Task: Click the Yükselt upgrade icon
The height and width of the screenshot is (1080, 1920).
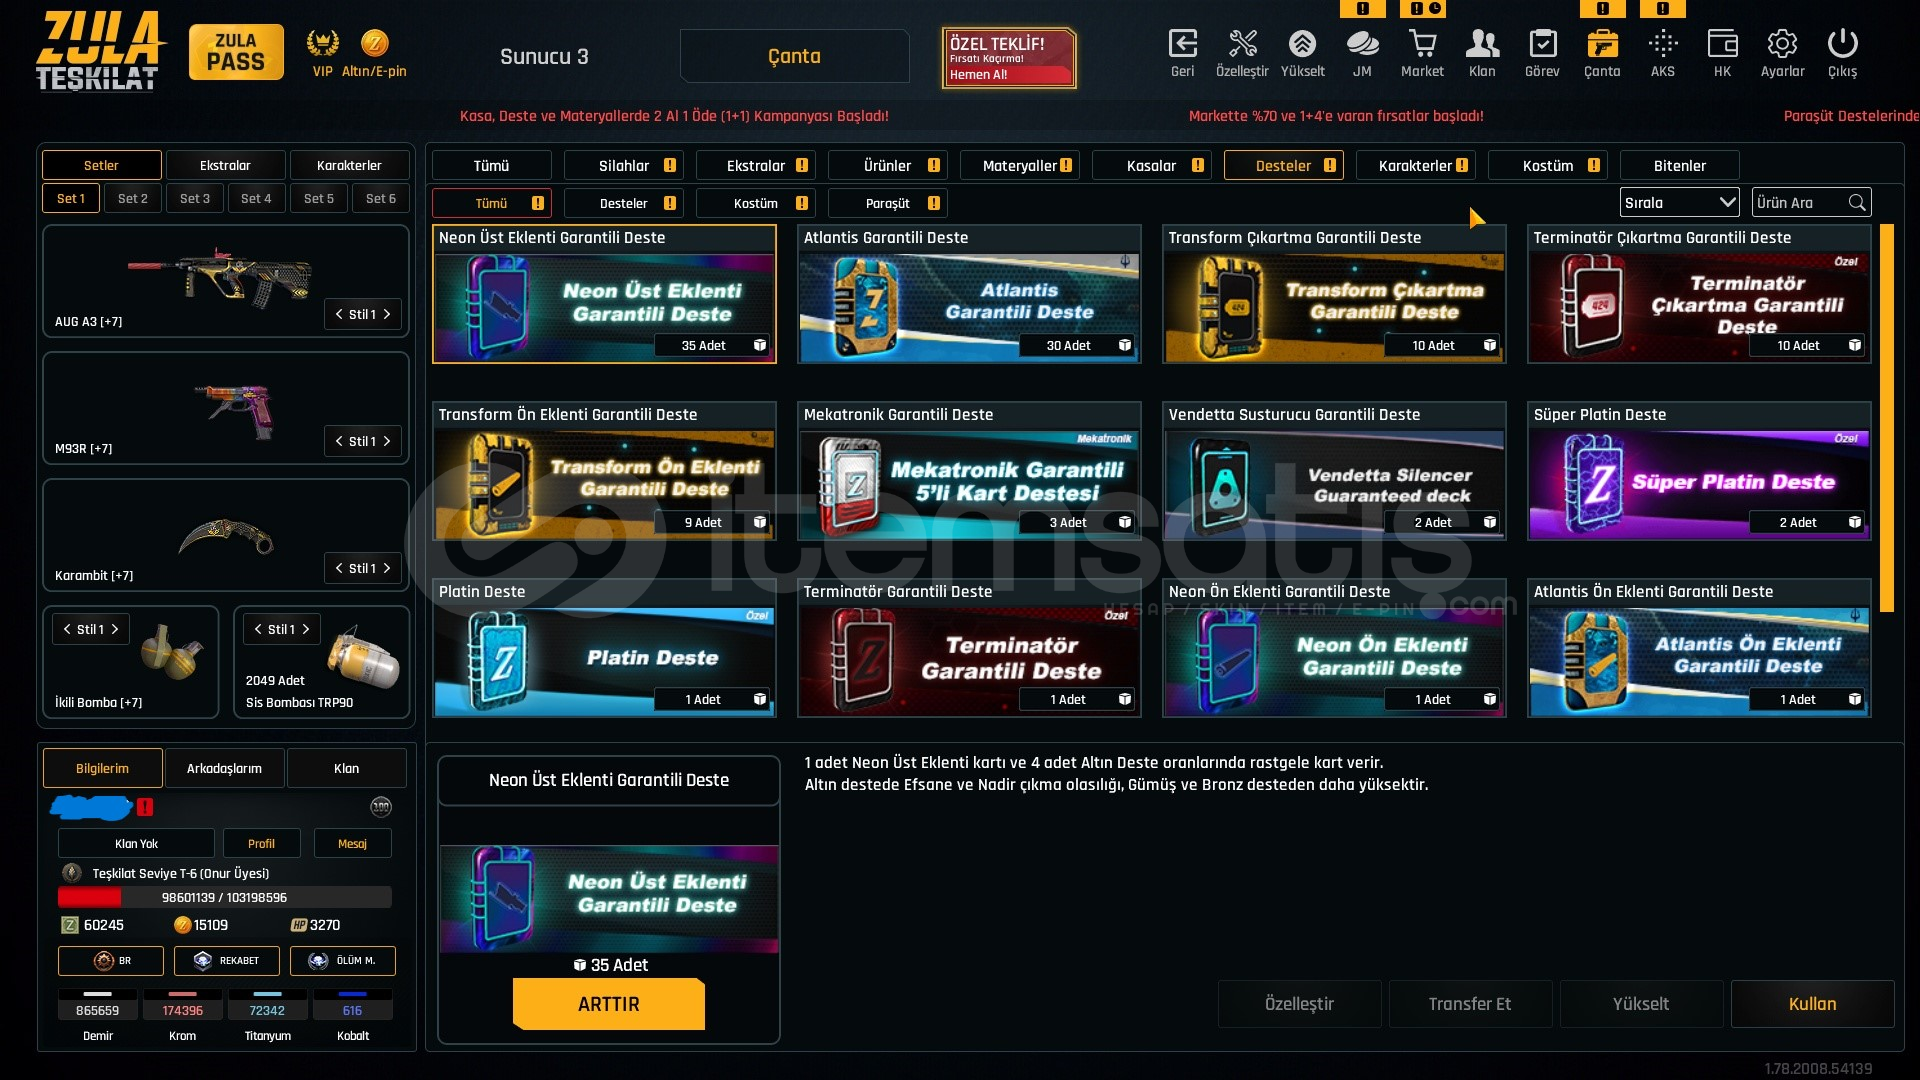Action: [x=1302, y=44]
